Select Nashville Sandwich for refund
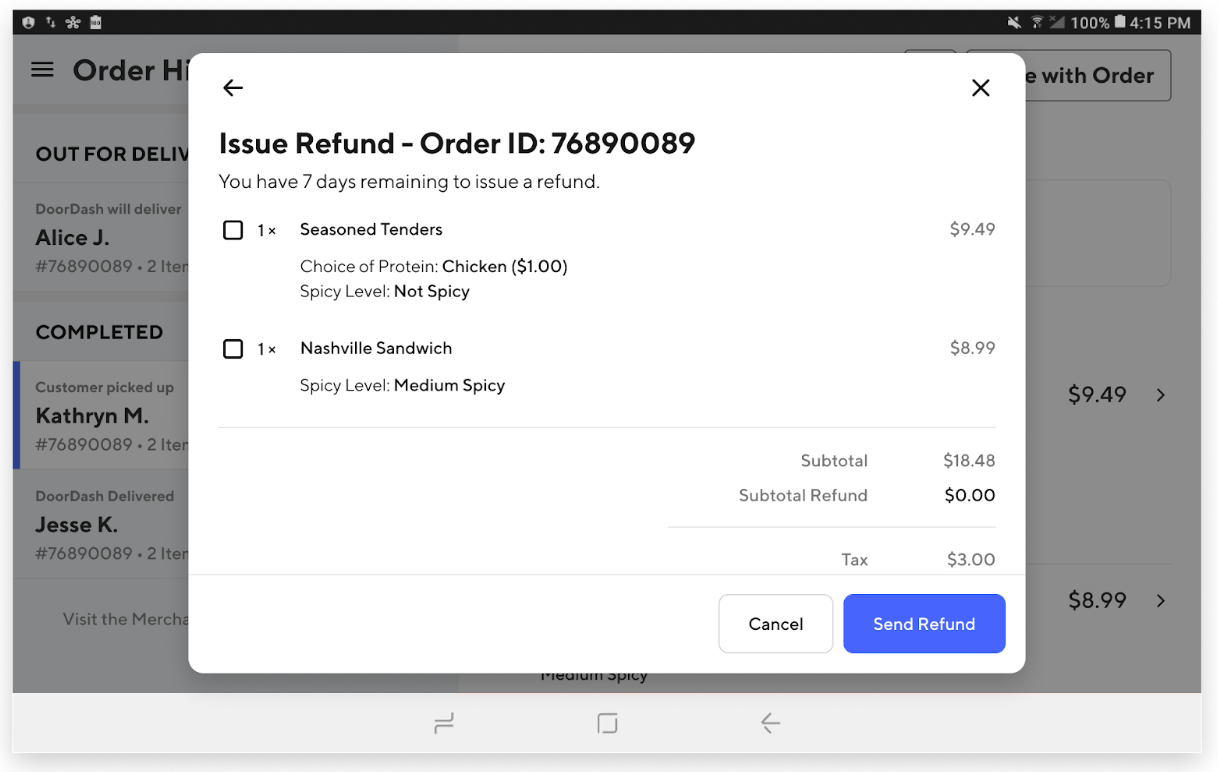This screenshot has width=1218, height=772. tap(233, 348)
